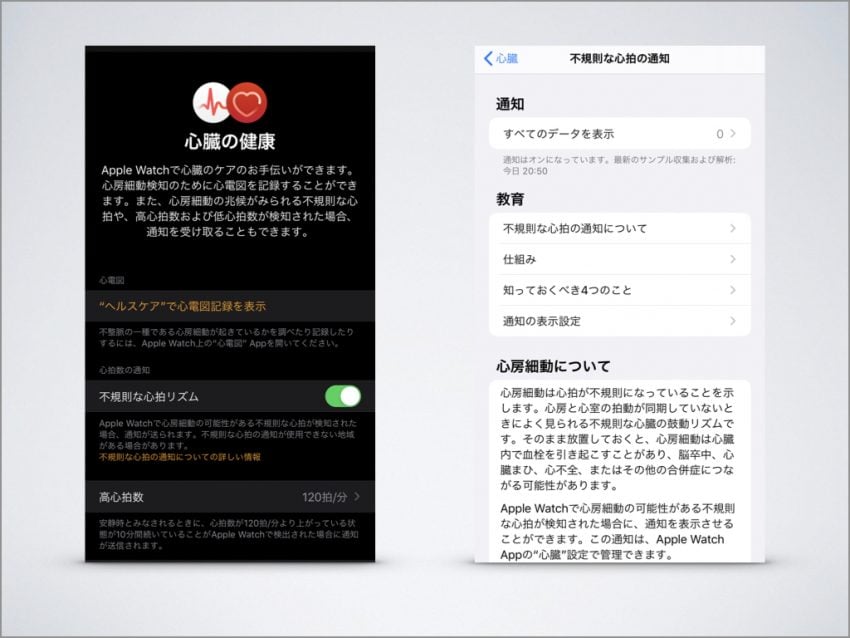Tap the chevron beside 120拍/分

click(x=357, y=497)
